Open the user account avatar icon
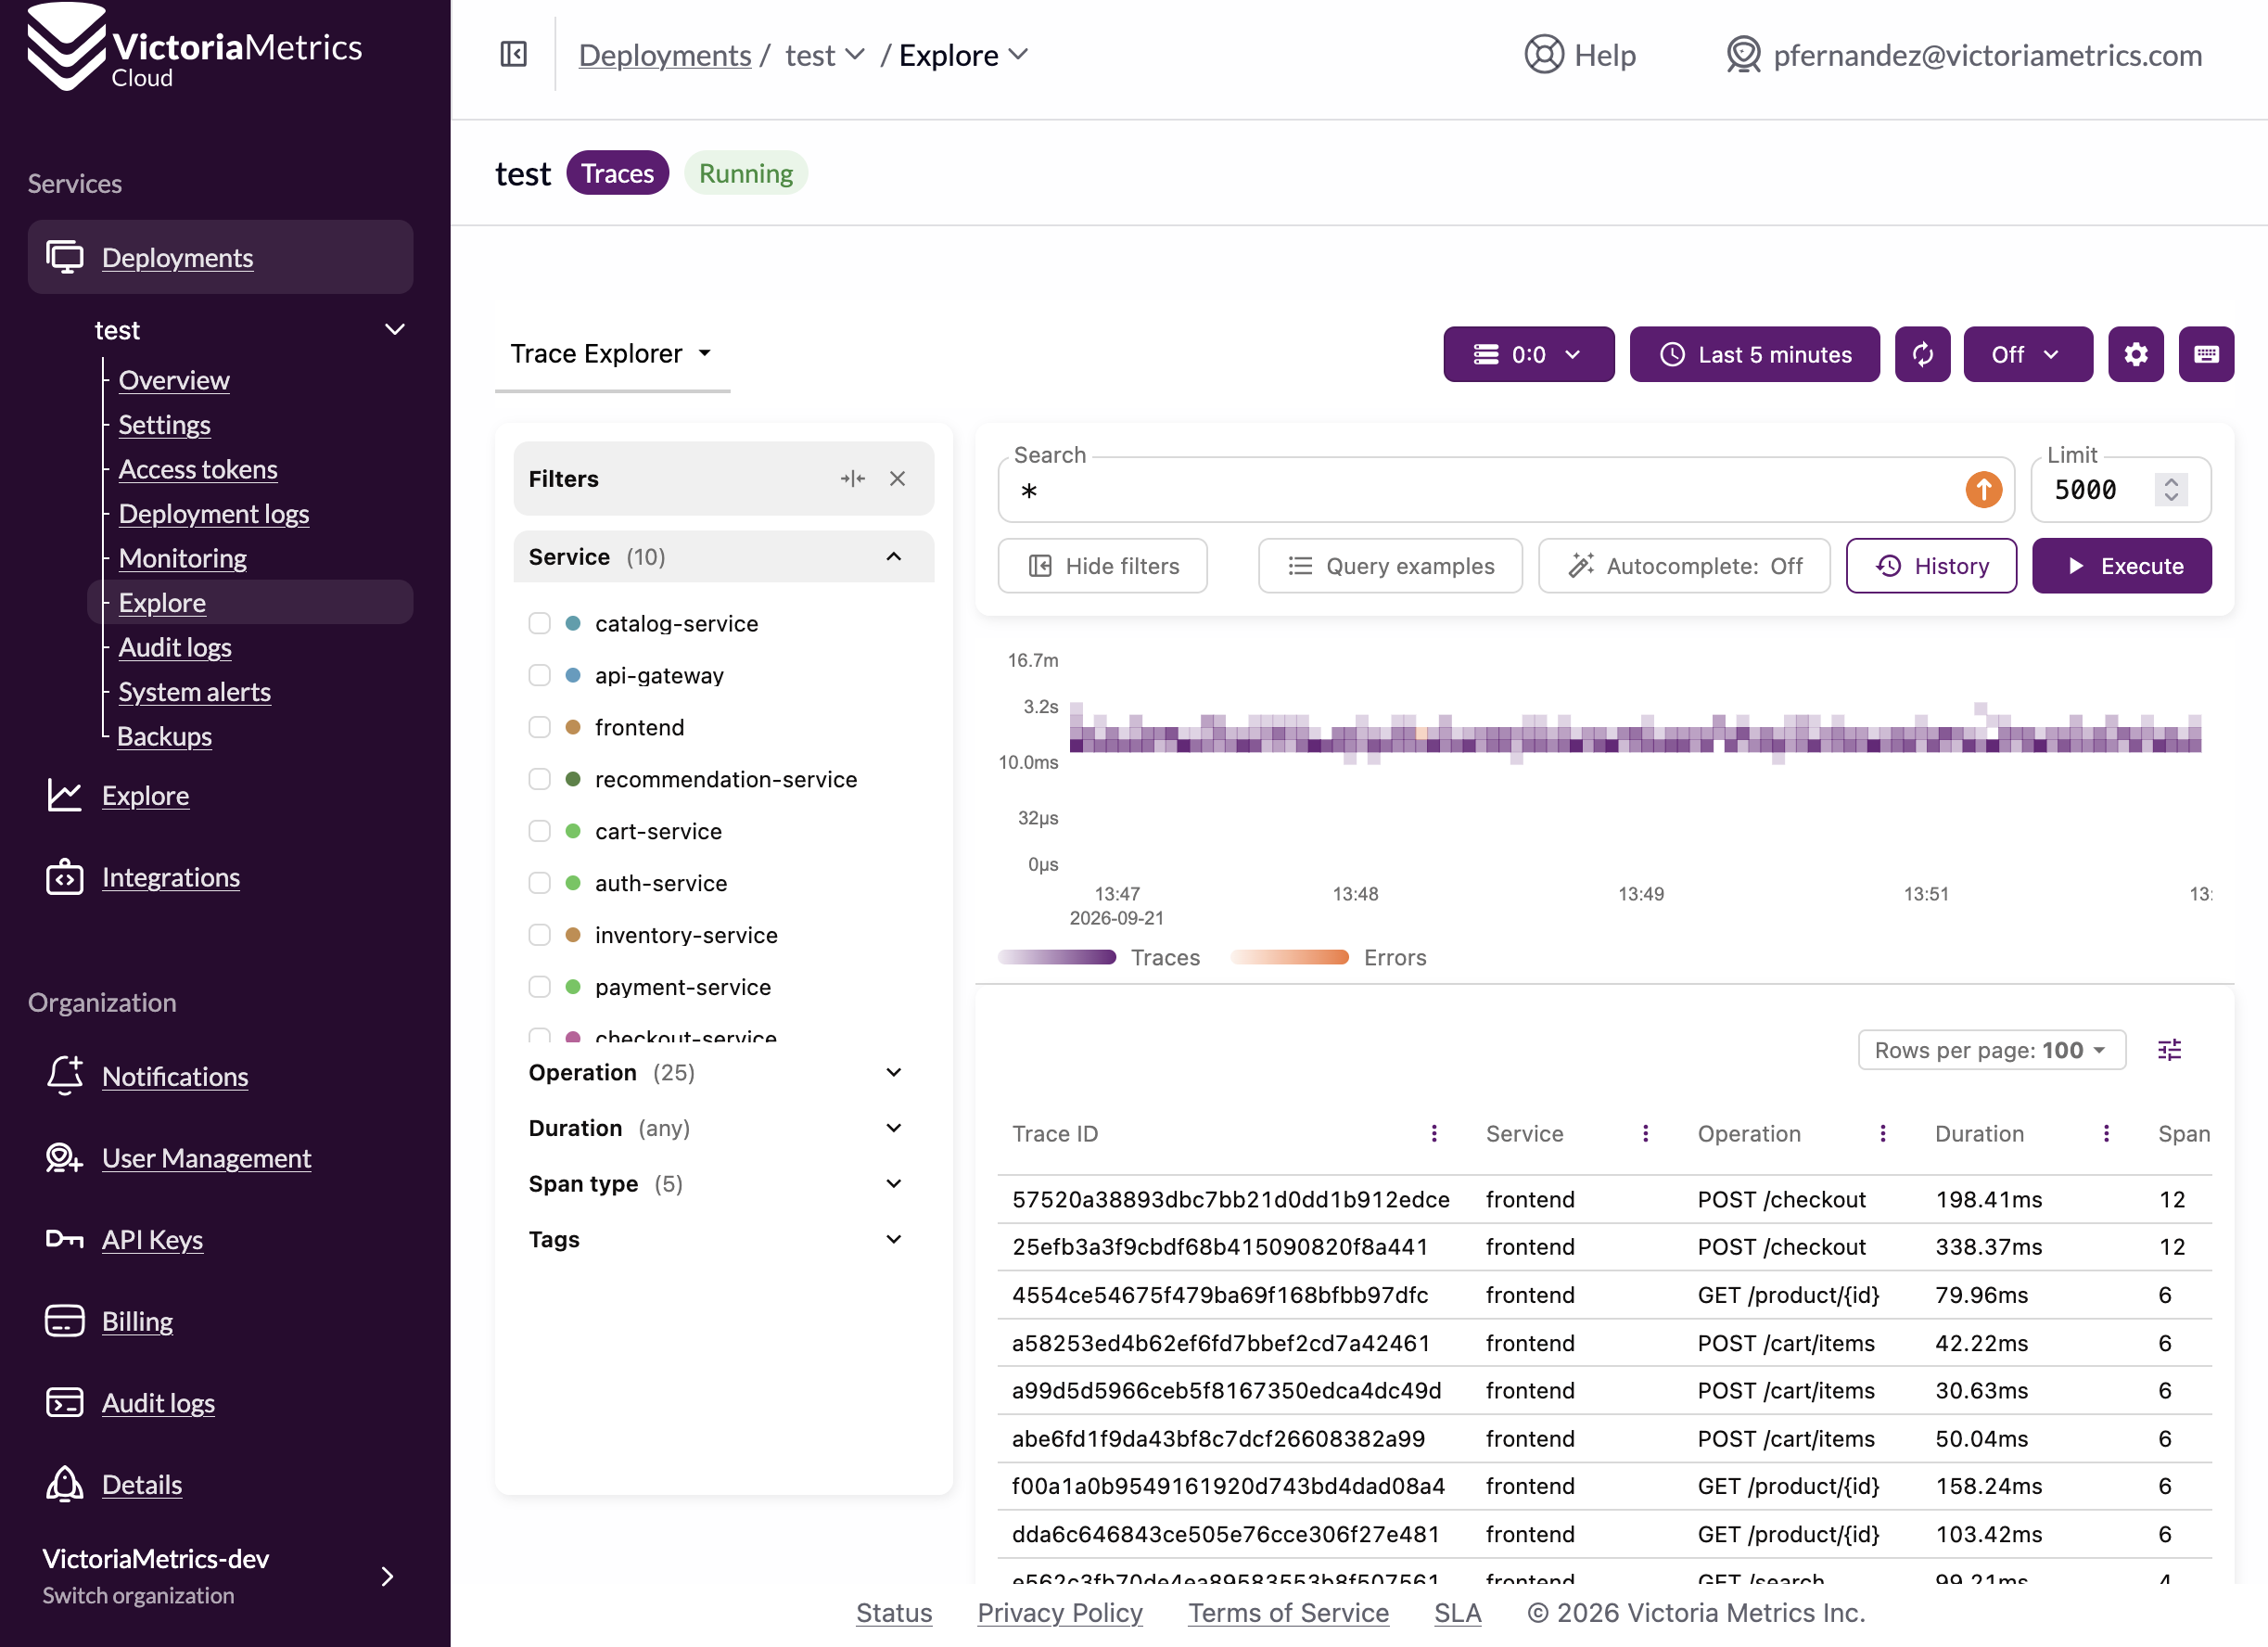 click(1743, 54)
